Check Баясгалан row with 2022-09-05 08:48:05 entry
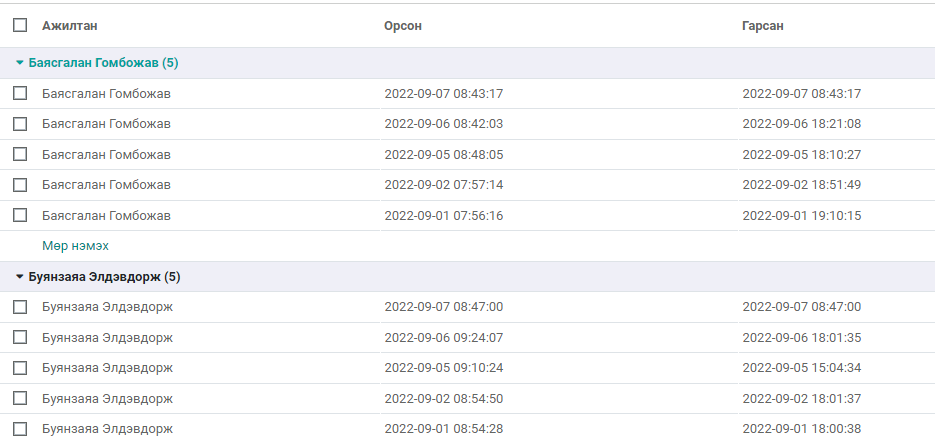The height and width of the screenshot is (441, 935). coord(20,154)
